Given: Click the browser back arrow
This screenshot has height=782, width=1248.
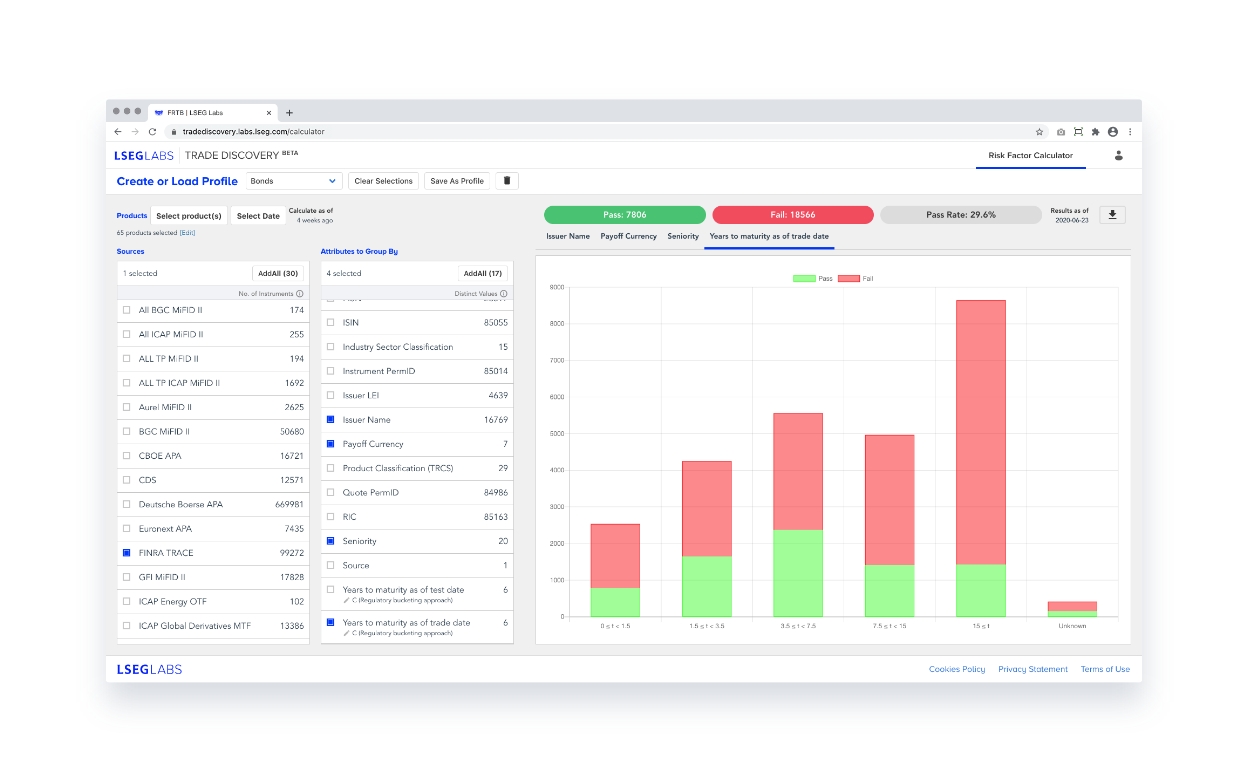Looking at the screenshot, I should pyautogui.click(x=118, y=131).
